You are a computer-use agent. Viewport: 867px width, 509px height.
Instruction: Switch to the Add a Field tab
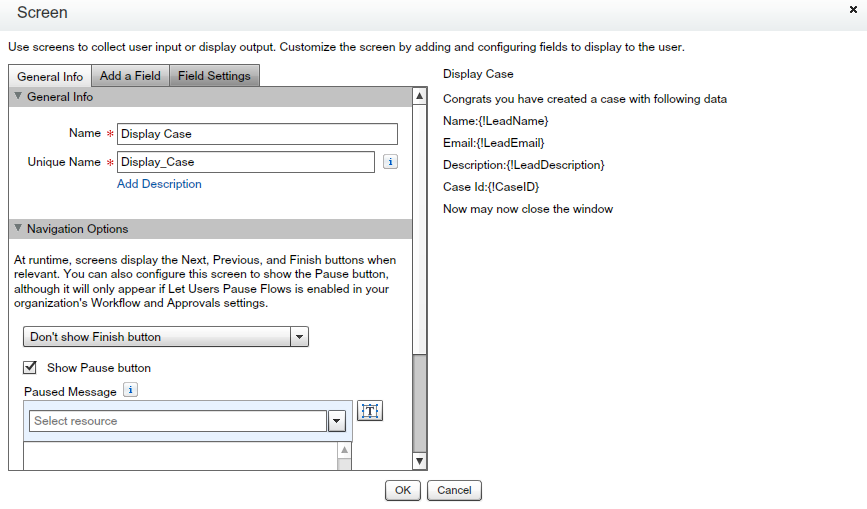(130, 76)
